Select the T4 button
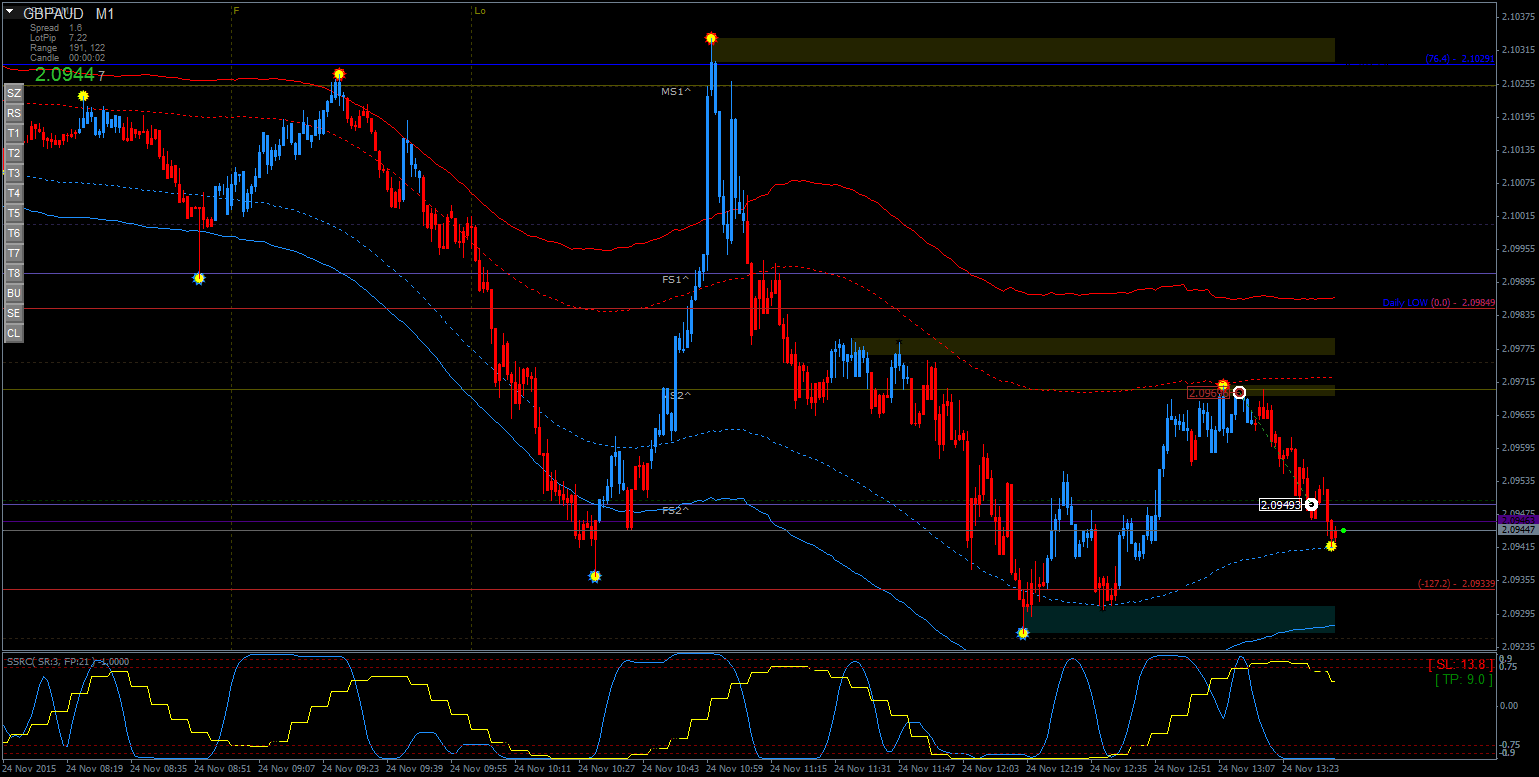Viewport: 1539px width, 777px height. [14, 193]
